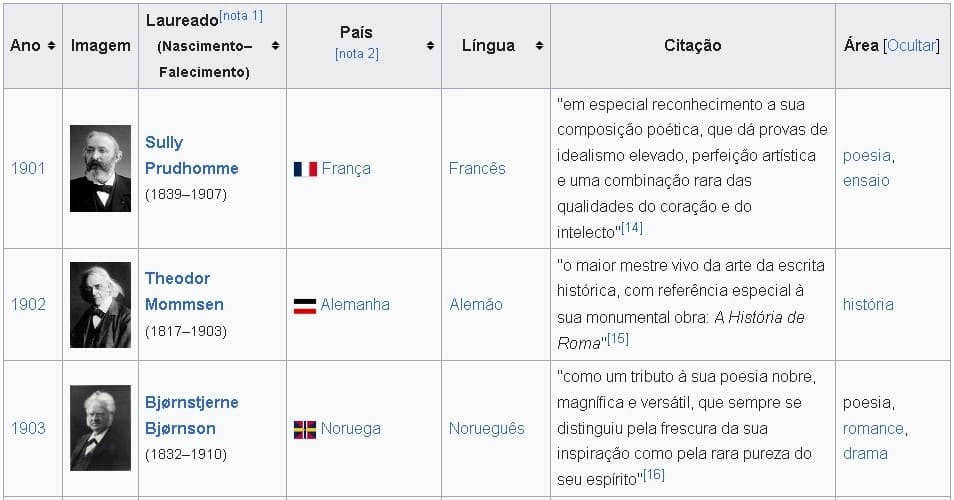The width and height of the screenshot is (954, 500).
Task: Hide the Área column via Ocultar
Action: coord(911,46)
